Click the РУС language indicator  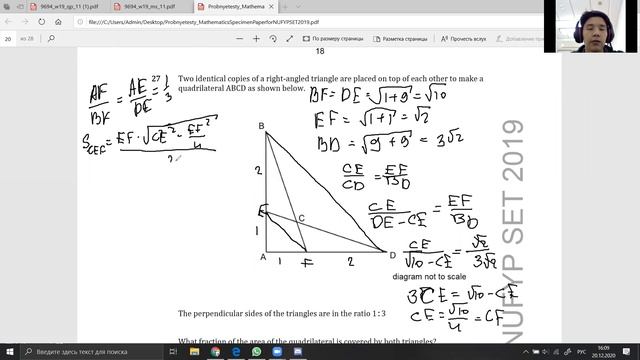click(581, 351)
